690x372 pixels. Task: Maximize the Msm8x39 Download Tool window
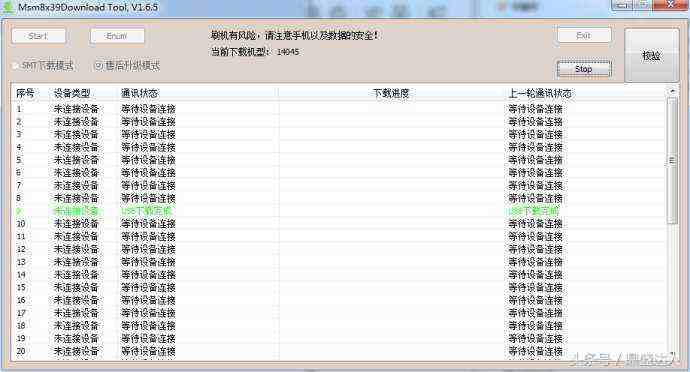point(642,5)
